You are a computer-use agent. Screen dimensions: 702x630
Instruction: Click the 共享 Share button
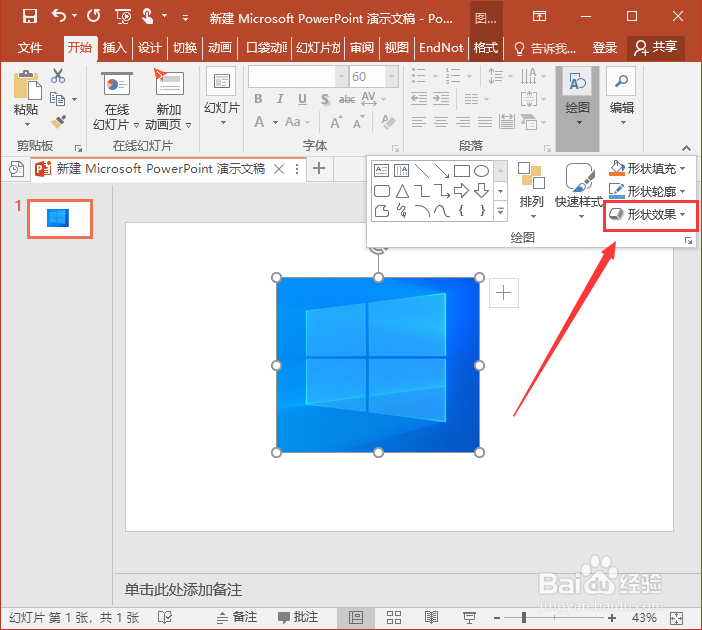[x=655, y=47]
